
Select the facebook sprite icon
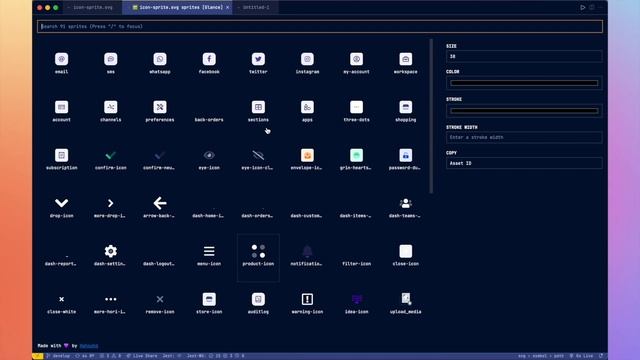click(209, 59)
